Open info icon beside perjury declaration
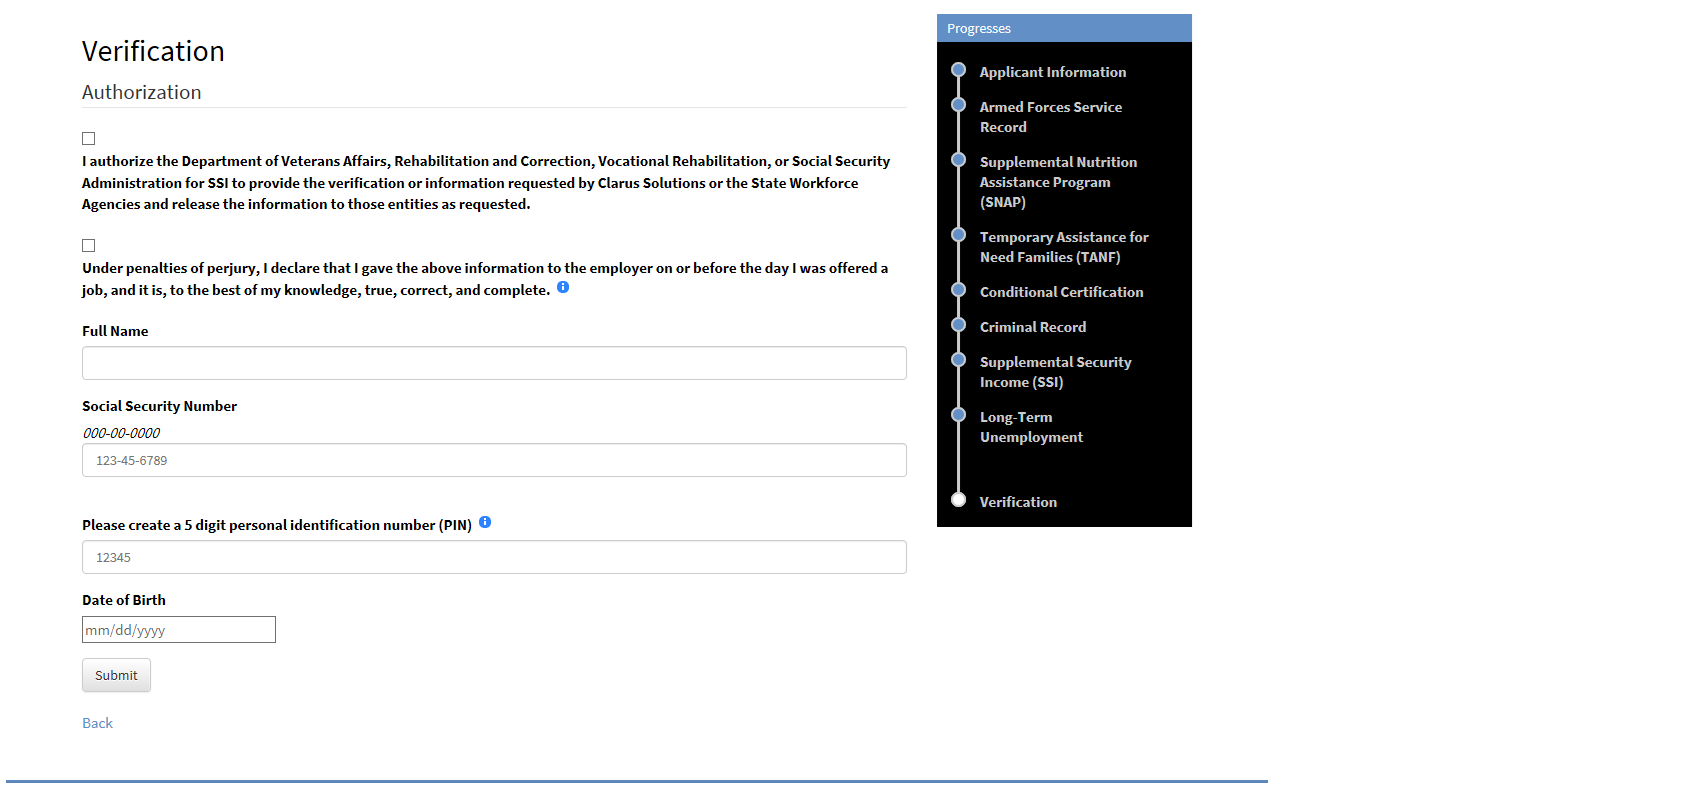1699x785 pixels. click(x=563, y=287)
